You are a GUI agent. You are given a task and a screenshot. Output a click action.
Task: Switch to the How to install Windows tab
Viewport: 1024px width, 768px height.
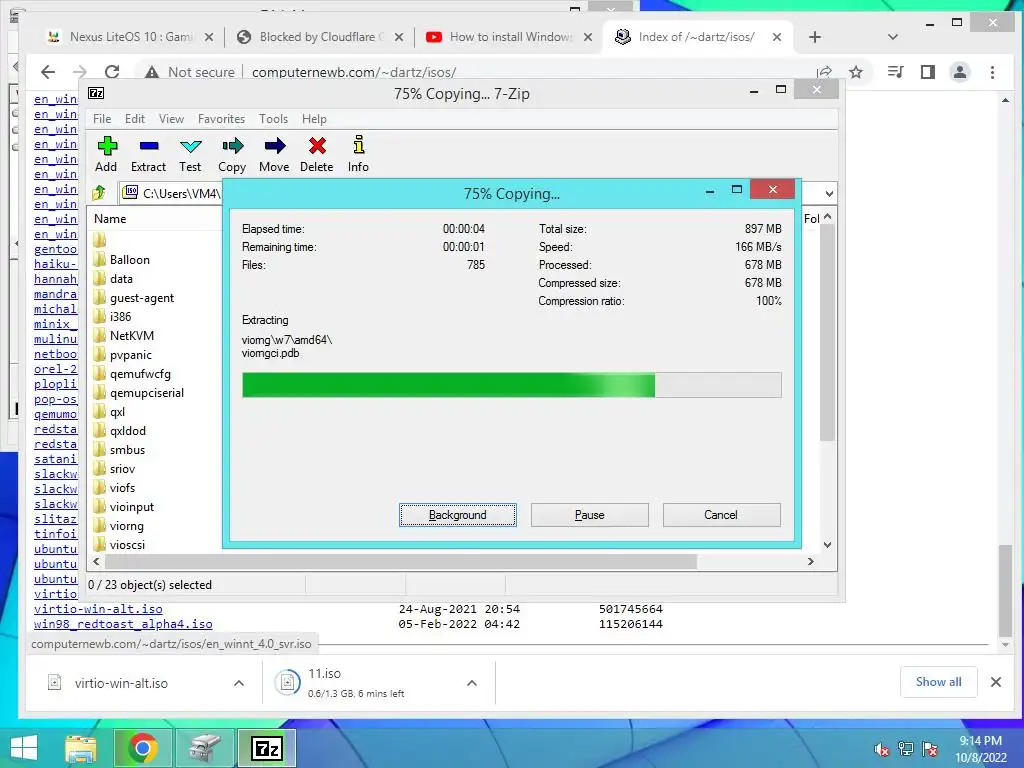point(509,37)
